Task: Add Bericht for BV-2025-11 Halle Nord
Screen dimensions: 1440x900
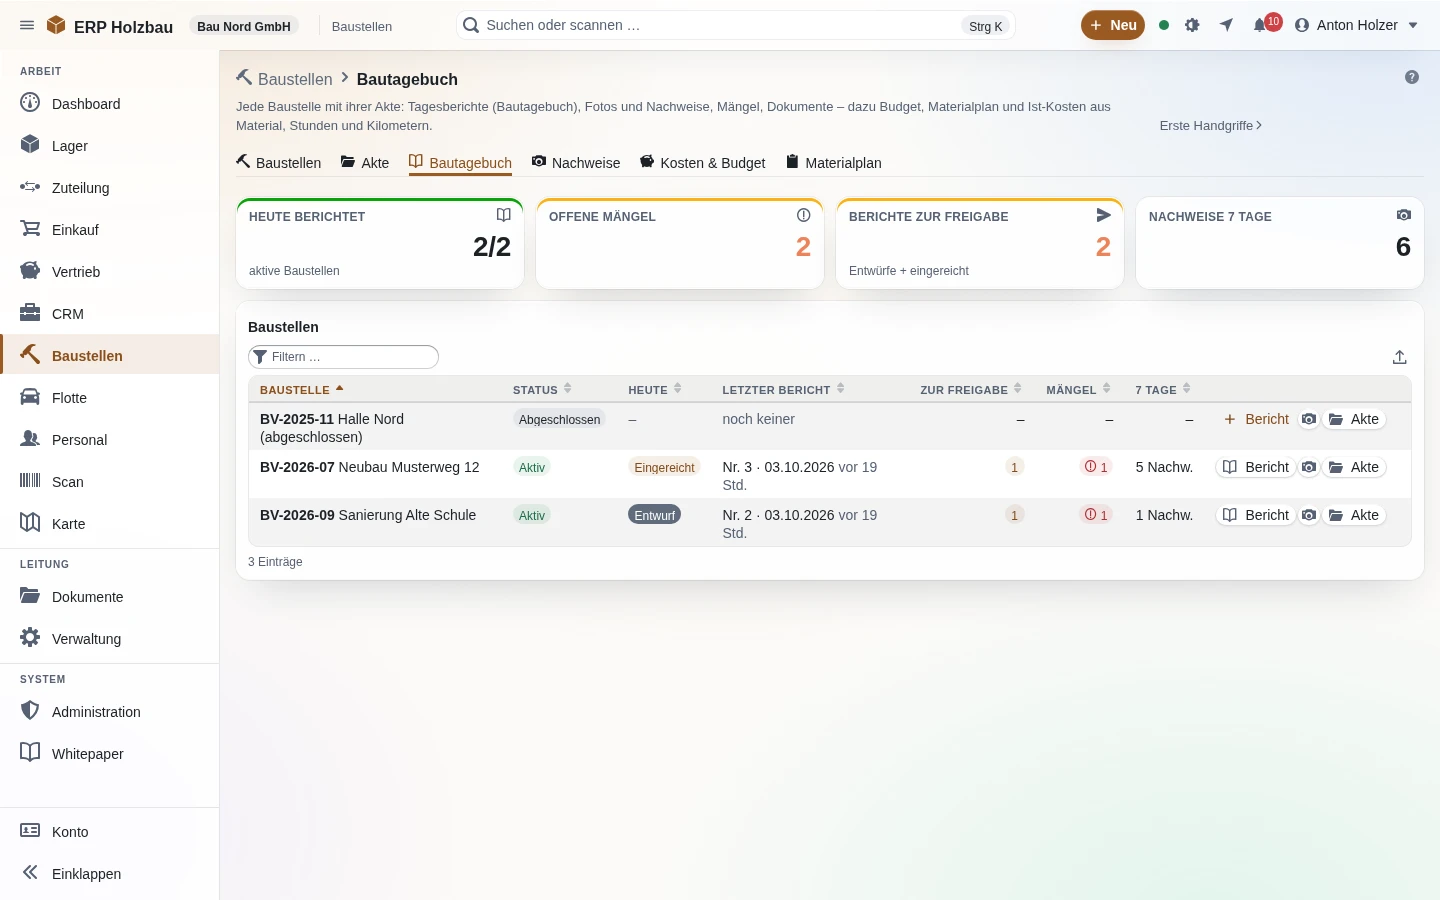Action: tap(1257, 419)
